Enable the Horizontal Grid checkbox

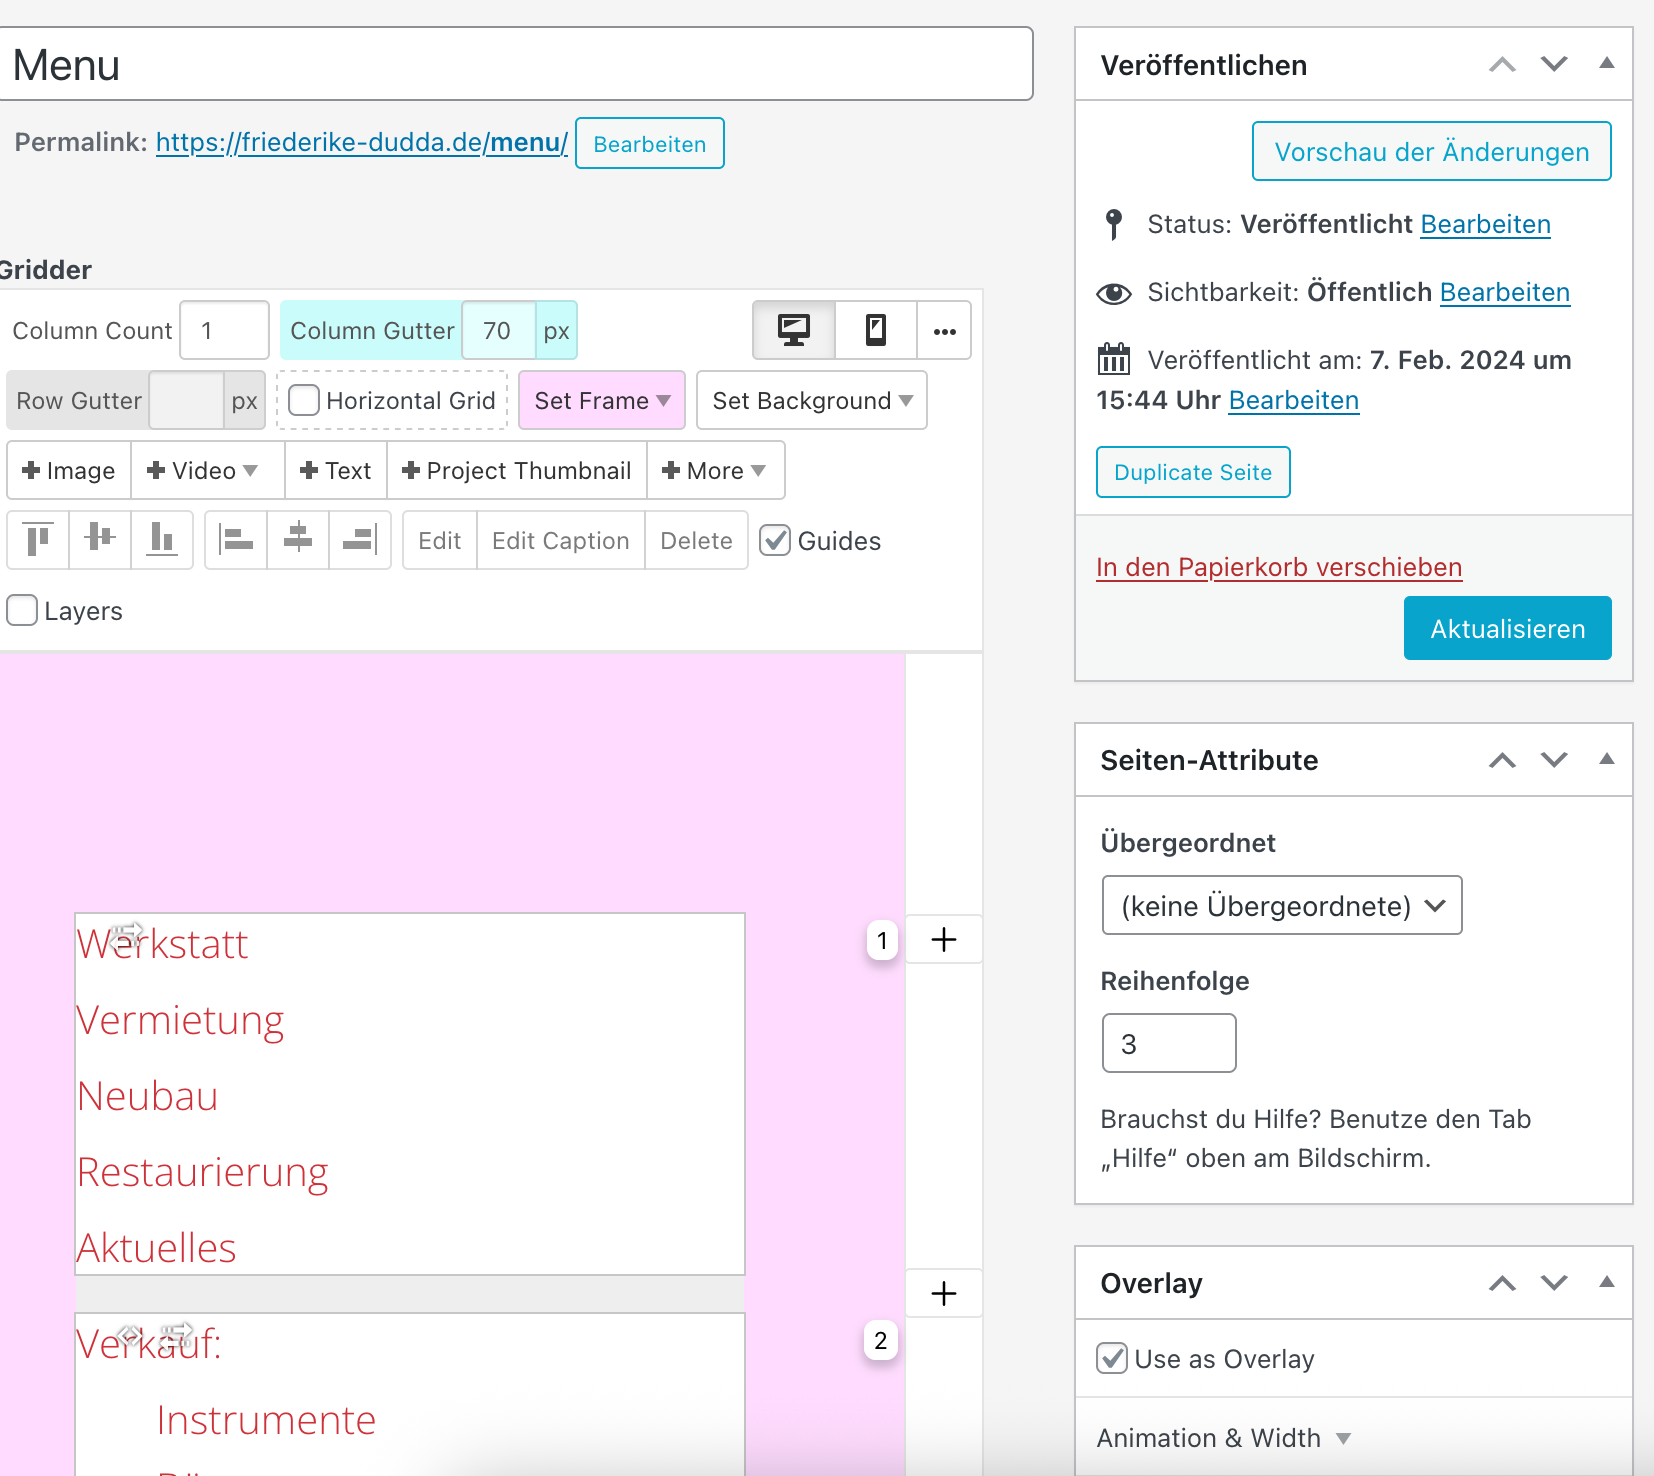pos(304,401)
